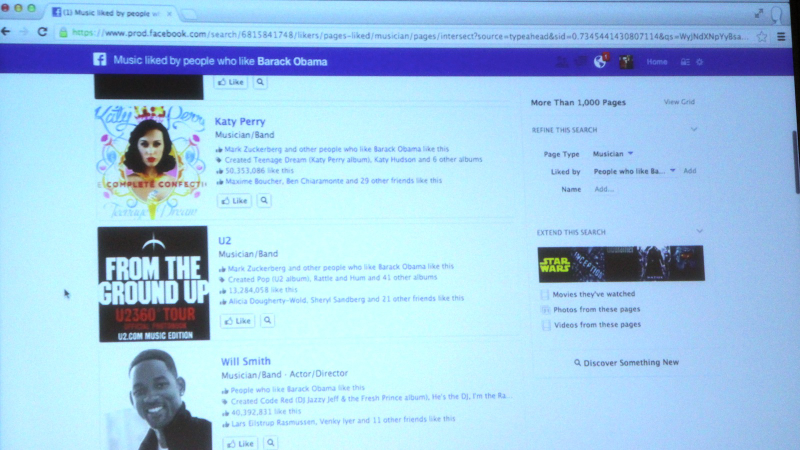The width and height of the screenshot is (800, 450).
Task: Click search magnifier next to U2 Like
Action: click(x=267, y=320)
